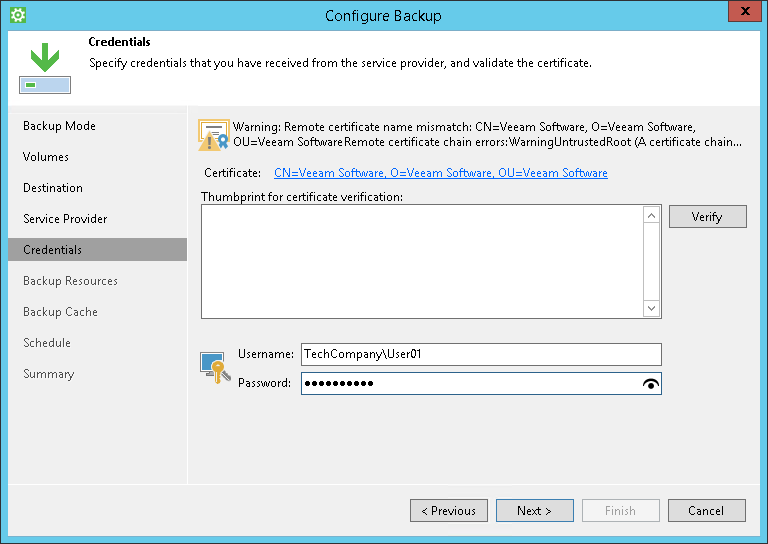Click into the Password field
768x544 pixels.
pos(470,384)
